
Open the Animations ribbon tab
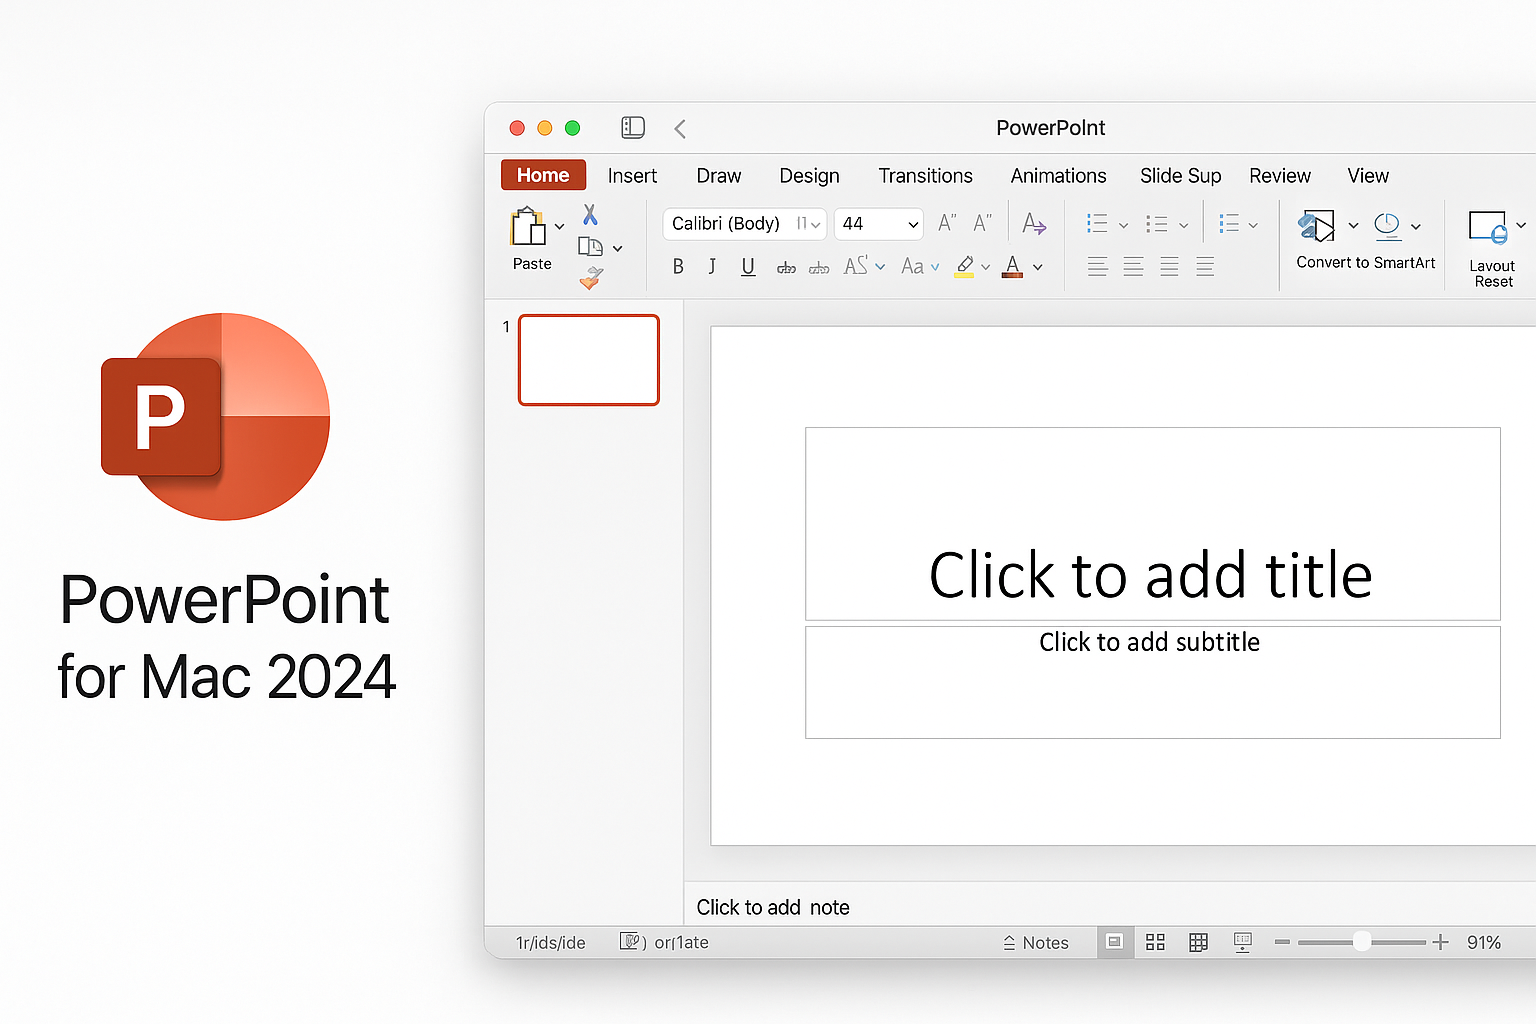[1058, 175]
